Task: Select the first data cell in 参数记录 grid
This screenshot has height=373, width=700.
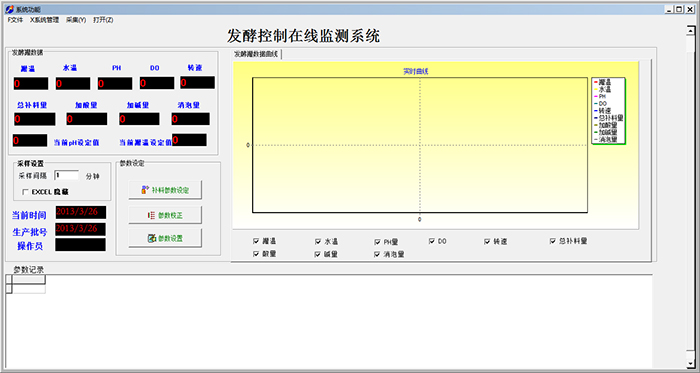Action: pos(29,289)
